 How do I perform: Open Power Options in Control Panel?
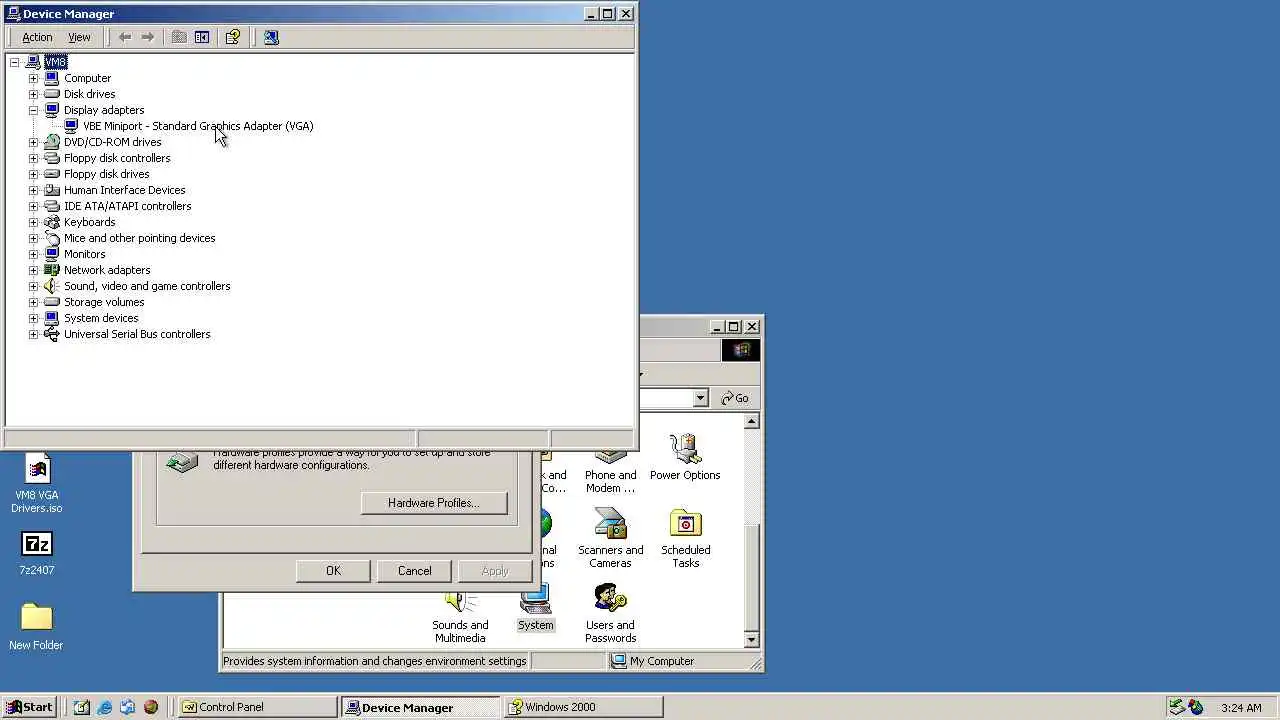point(685,458)
